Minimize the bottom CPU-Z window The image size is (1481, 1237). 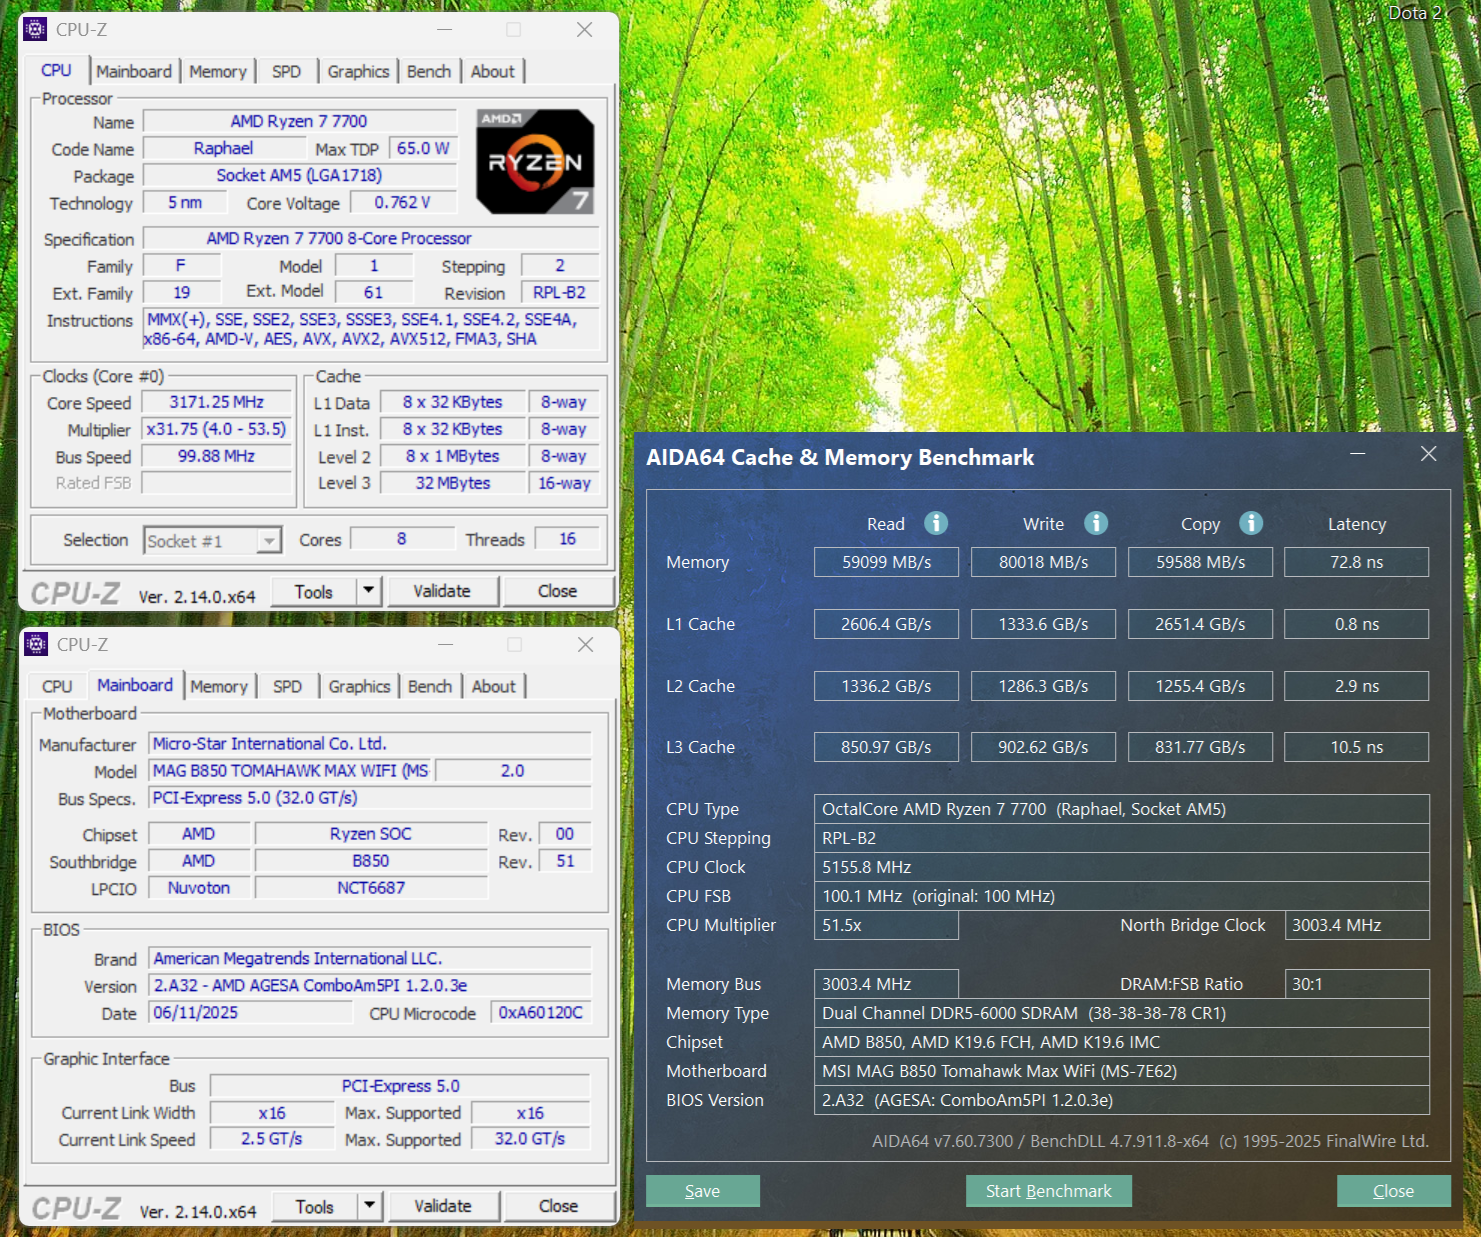click(445, 645)
